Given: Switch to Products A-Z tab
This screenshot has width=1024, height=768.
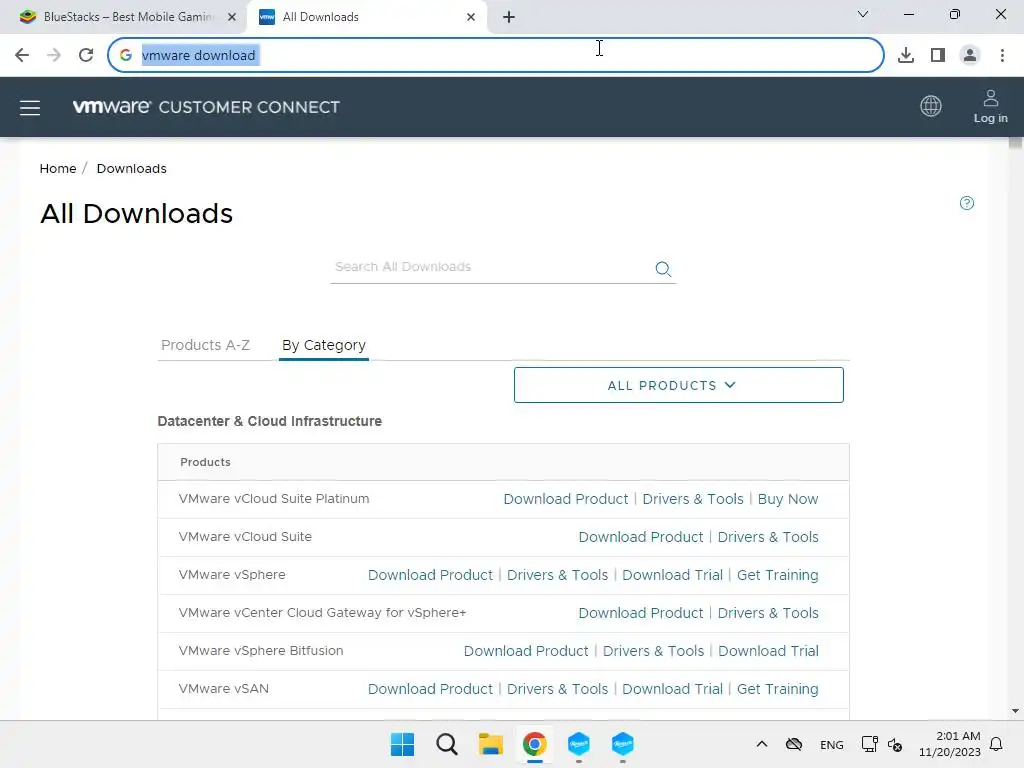Looking at the screenshot, I should pyautogui.click(x=206, y=345).
